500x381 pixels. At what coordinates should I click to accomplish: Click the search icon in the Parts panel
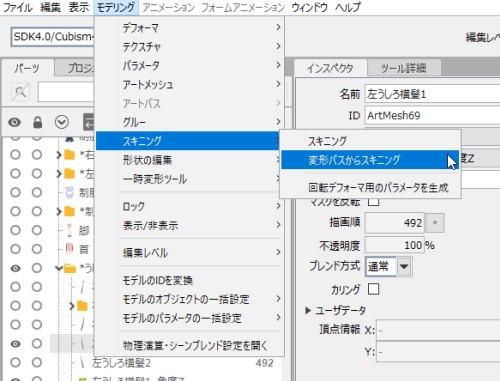click(20, 92)
